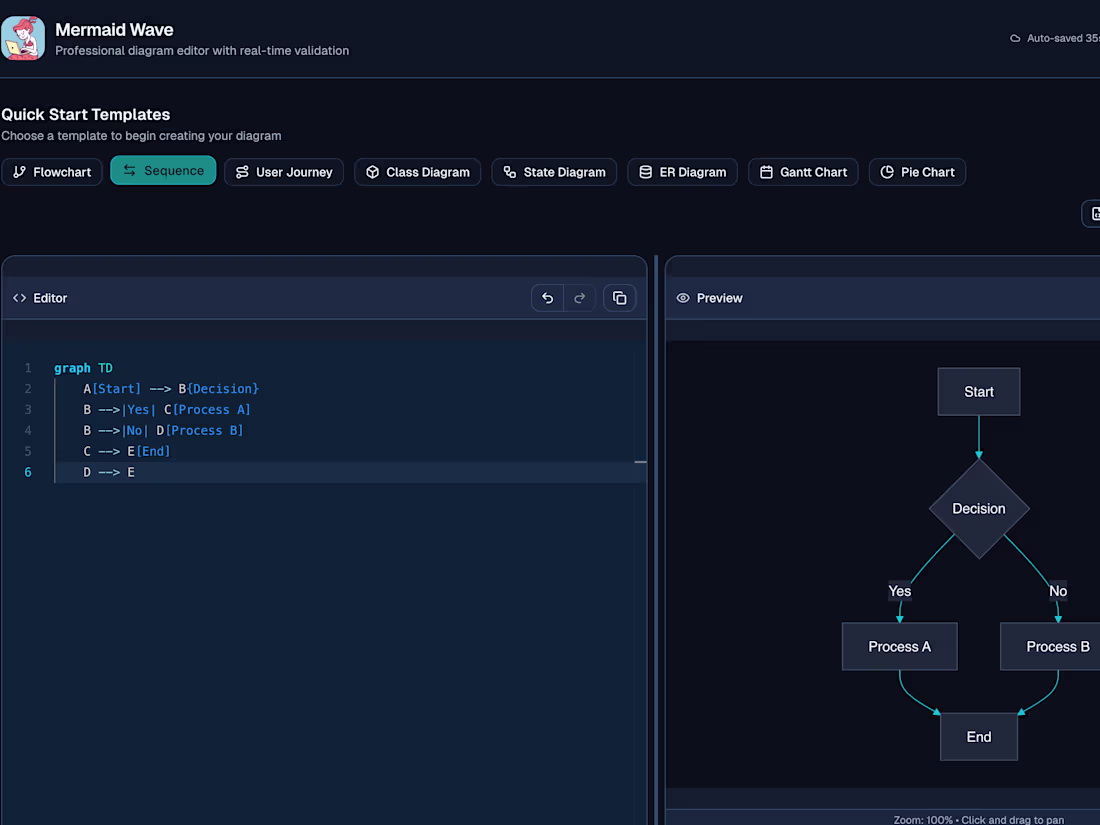Select the ER Diagram template

pyautogui.click(x=682, y=172)
